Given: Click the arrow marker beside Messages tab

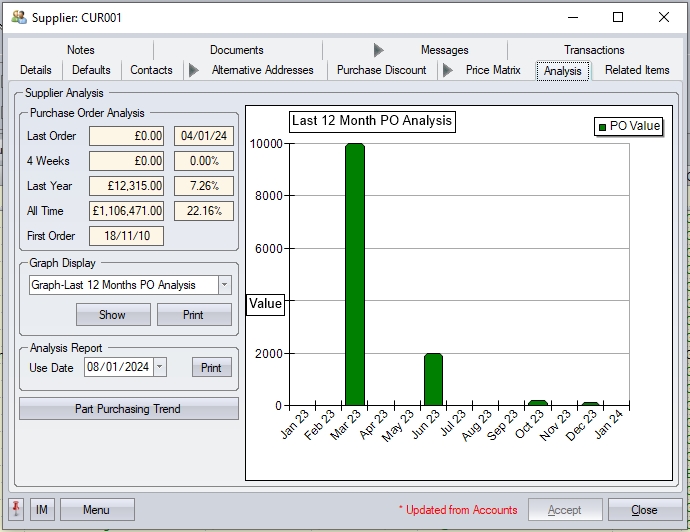Looking at the screenshot, I should click(378, 50).
